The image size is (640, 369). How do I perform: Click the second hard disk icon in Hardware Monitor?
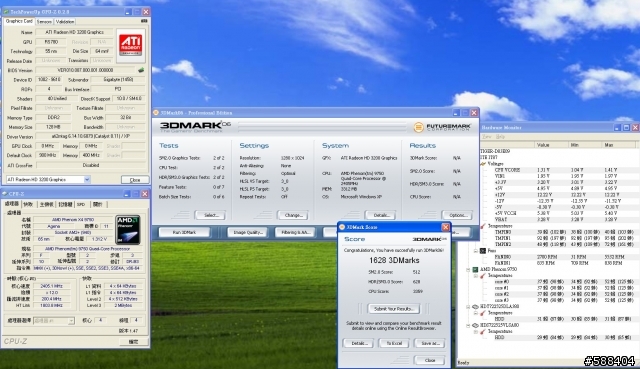pos(476,325)
